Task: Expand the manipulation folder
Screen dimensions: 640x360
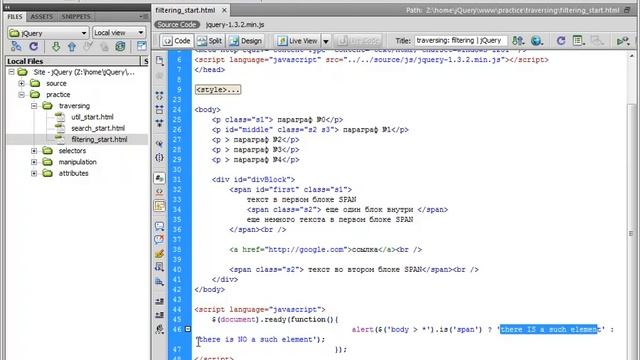Action: pos(34,162)
